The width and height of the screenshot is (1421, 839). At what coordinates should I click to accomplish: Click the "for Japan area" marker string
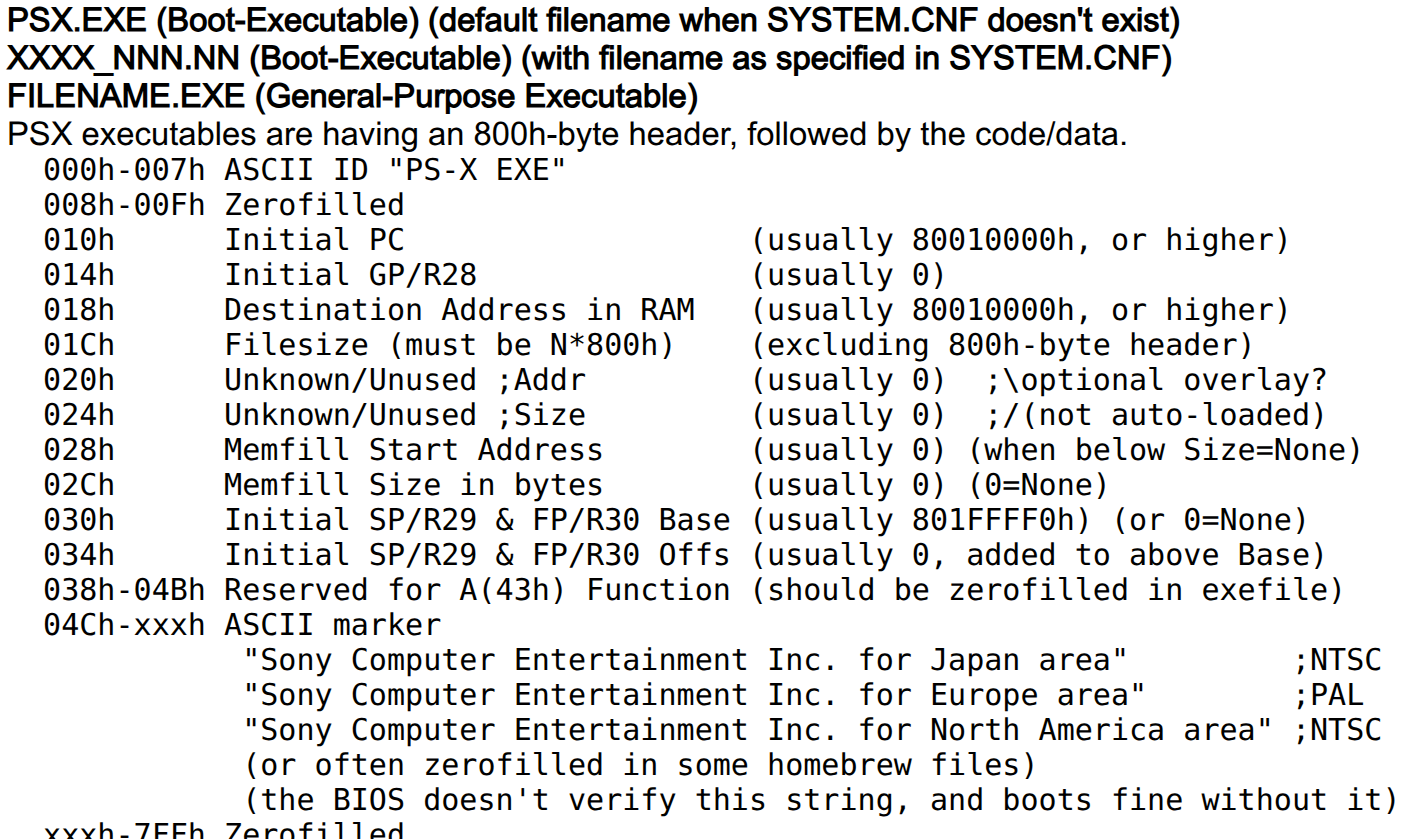pyautogui.click(x=687, y=660)
